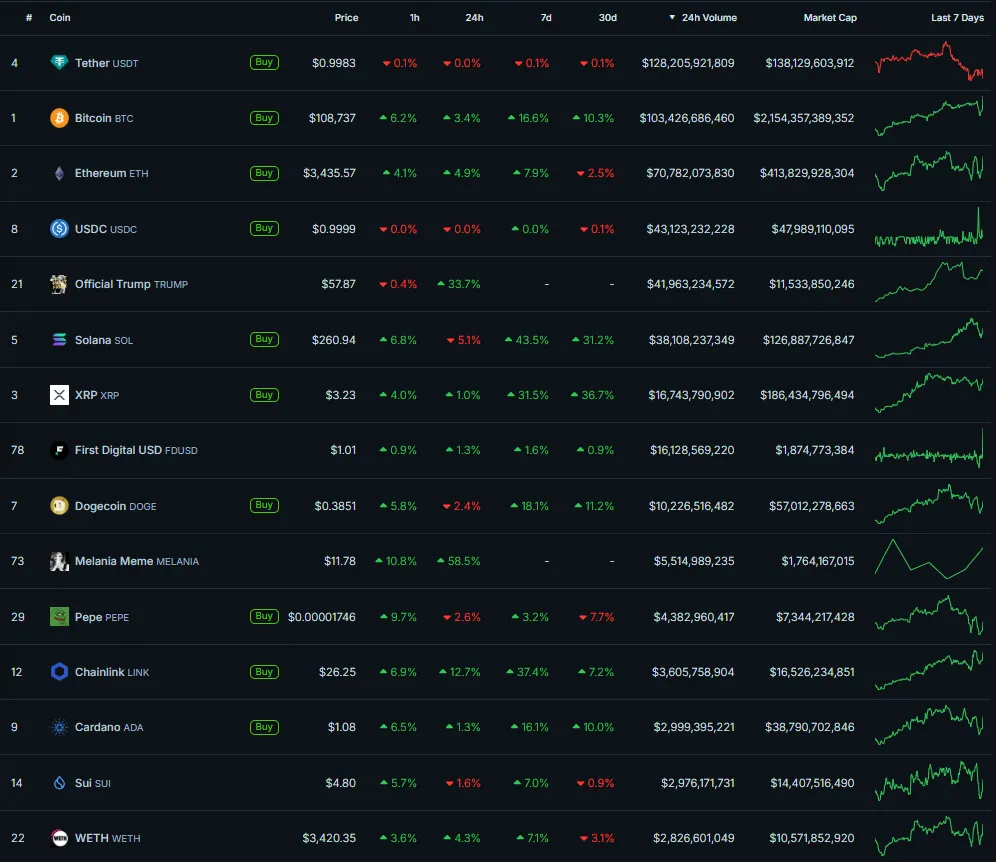This screenshot has width=996, height=862.
Task: Open the Melania Meme MELANIA page
Action: [137, 562]
